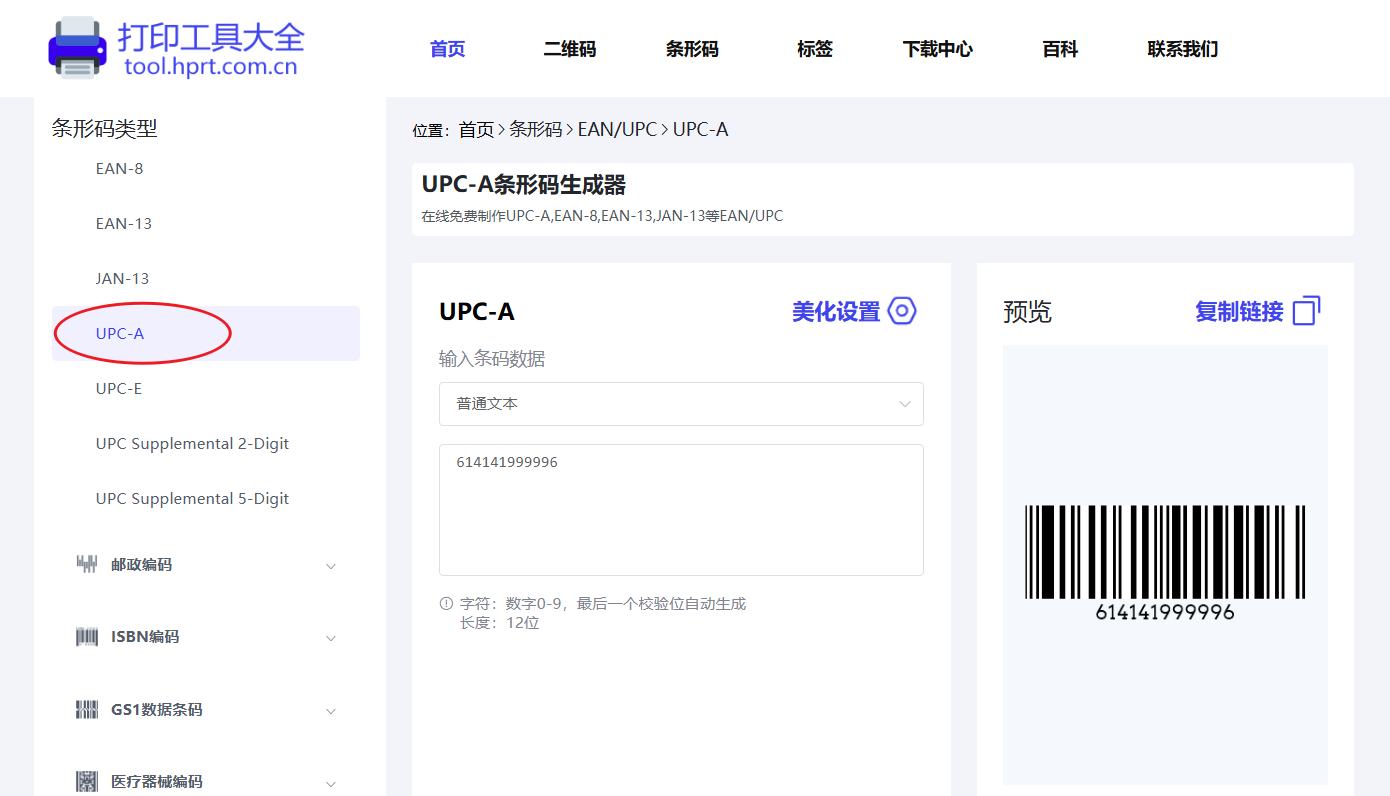Click the 长度：12位 hint text

pyautogui.click(x=499, y=623)
